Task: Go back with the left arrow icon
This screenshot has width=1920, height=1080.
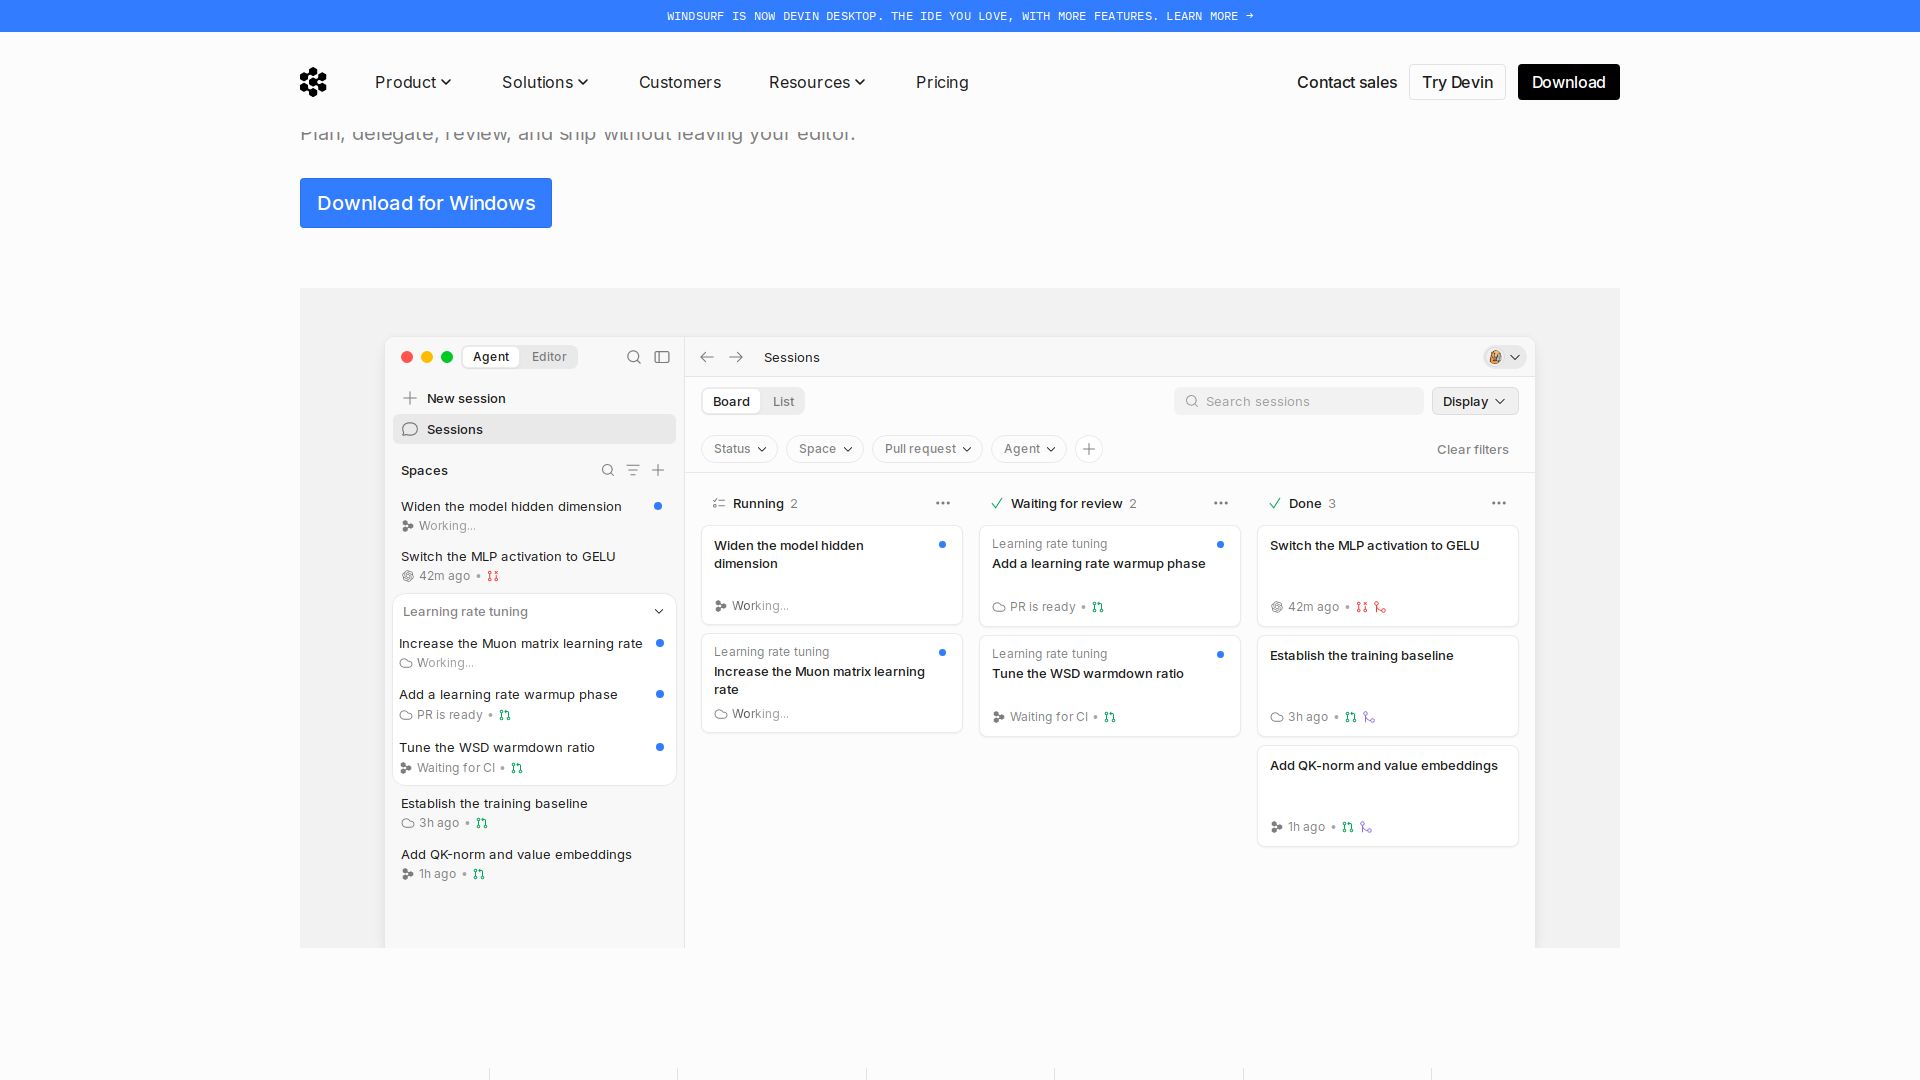Action: (x=707, y=357)
